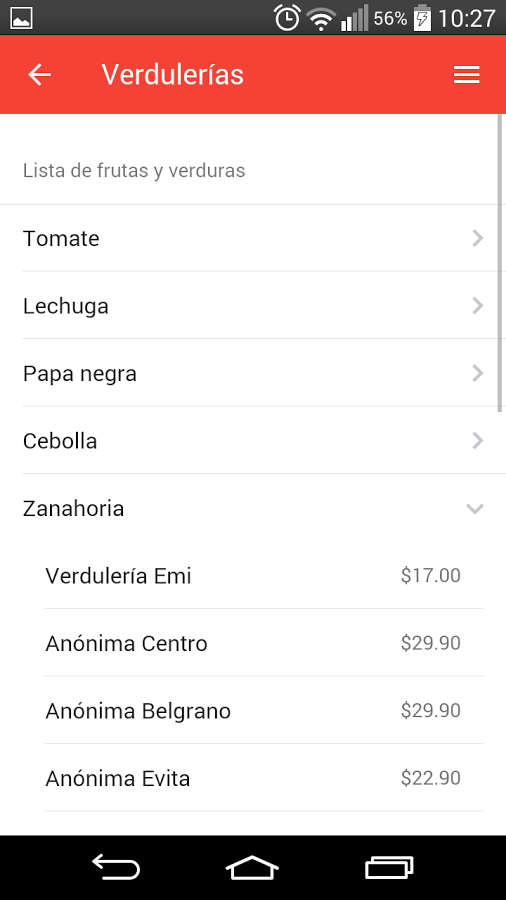Image resolution: width=506 pixels, height=900 pixels.
Task: Tap the alarm clock status icon
Action: 287,18
